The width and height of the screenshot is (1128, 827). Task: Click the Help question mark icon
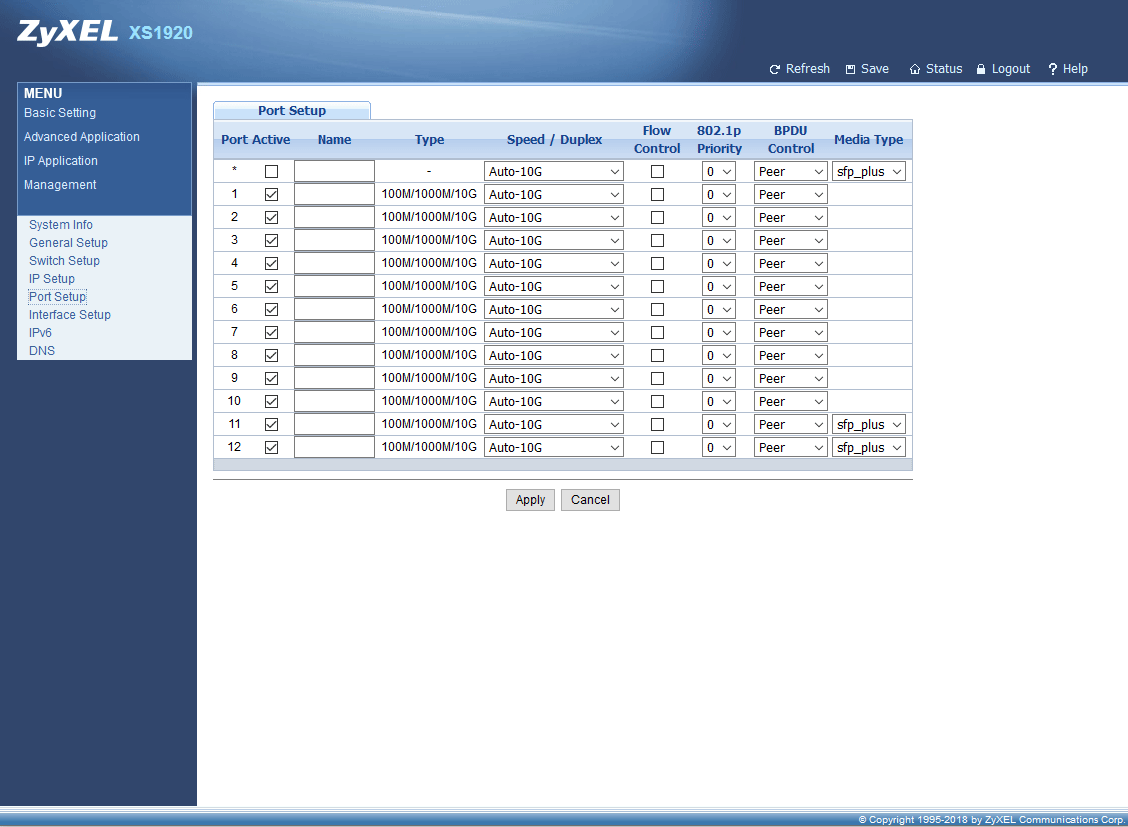point(1052,69)
